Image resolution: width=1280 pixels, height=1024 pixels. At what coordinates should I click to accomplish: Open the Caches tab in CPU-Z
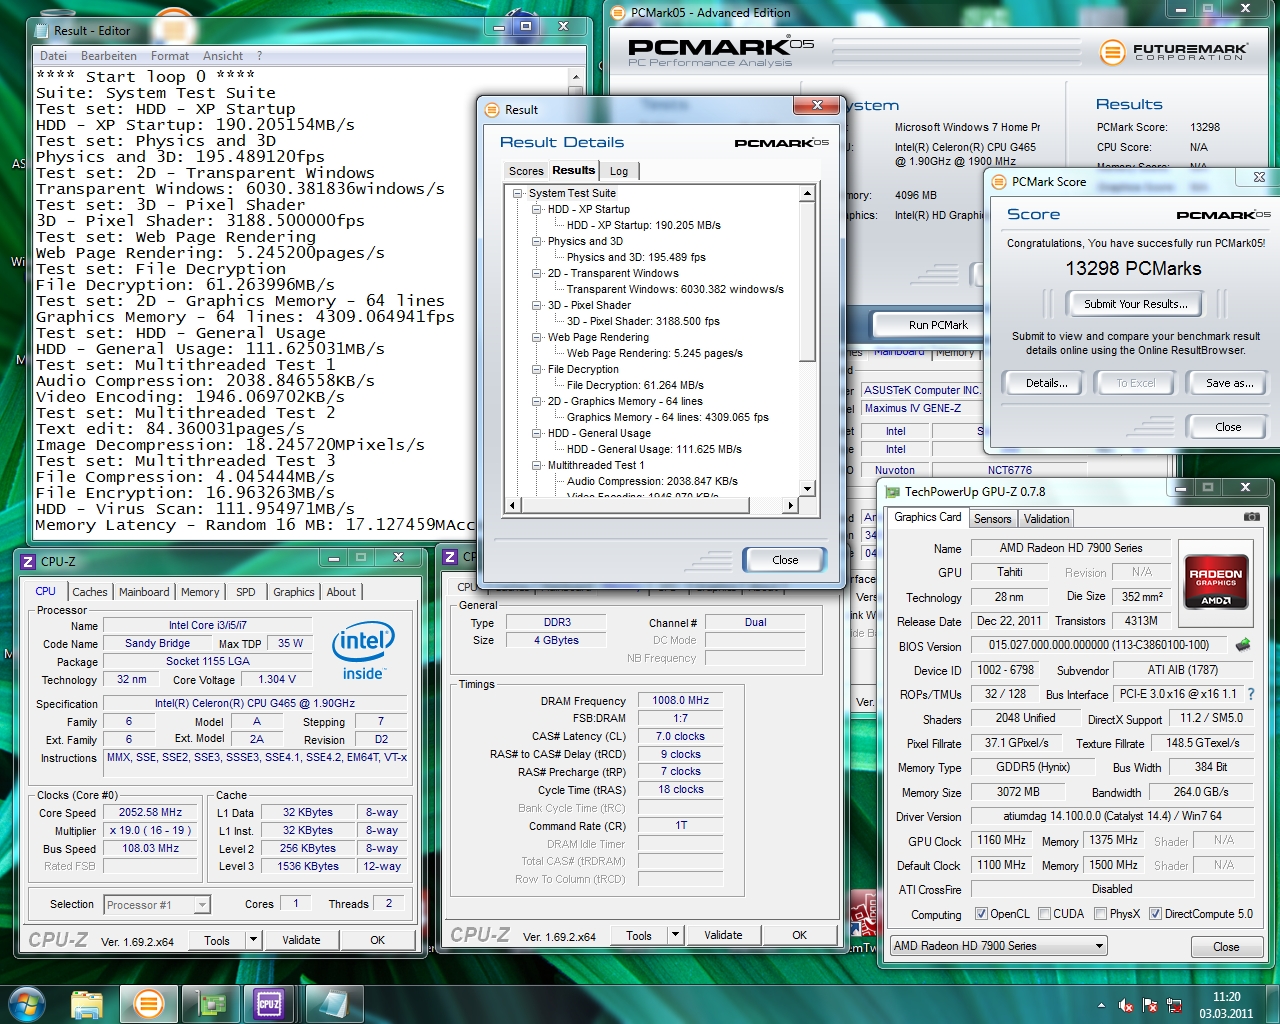(90, 592)
